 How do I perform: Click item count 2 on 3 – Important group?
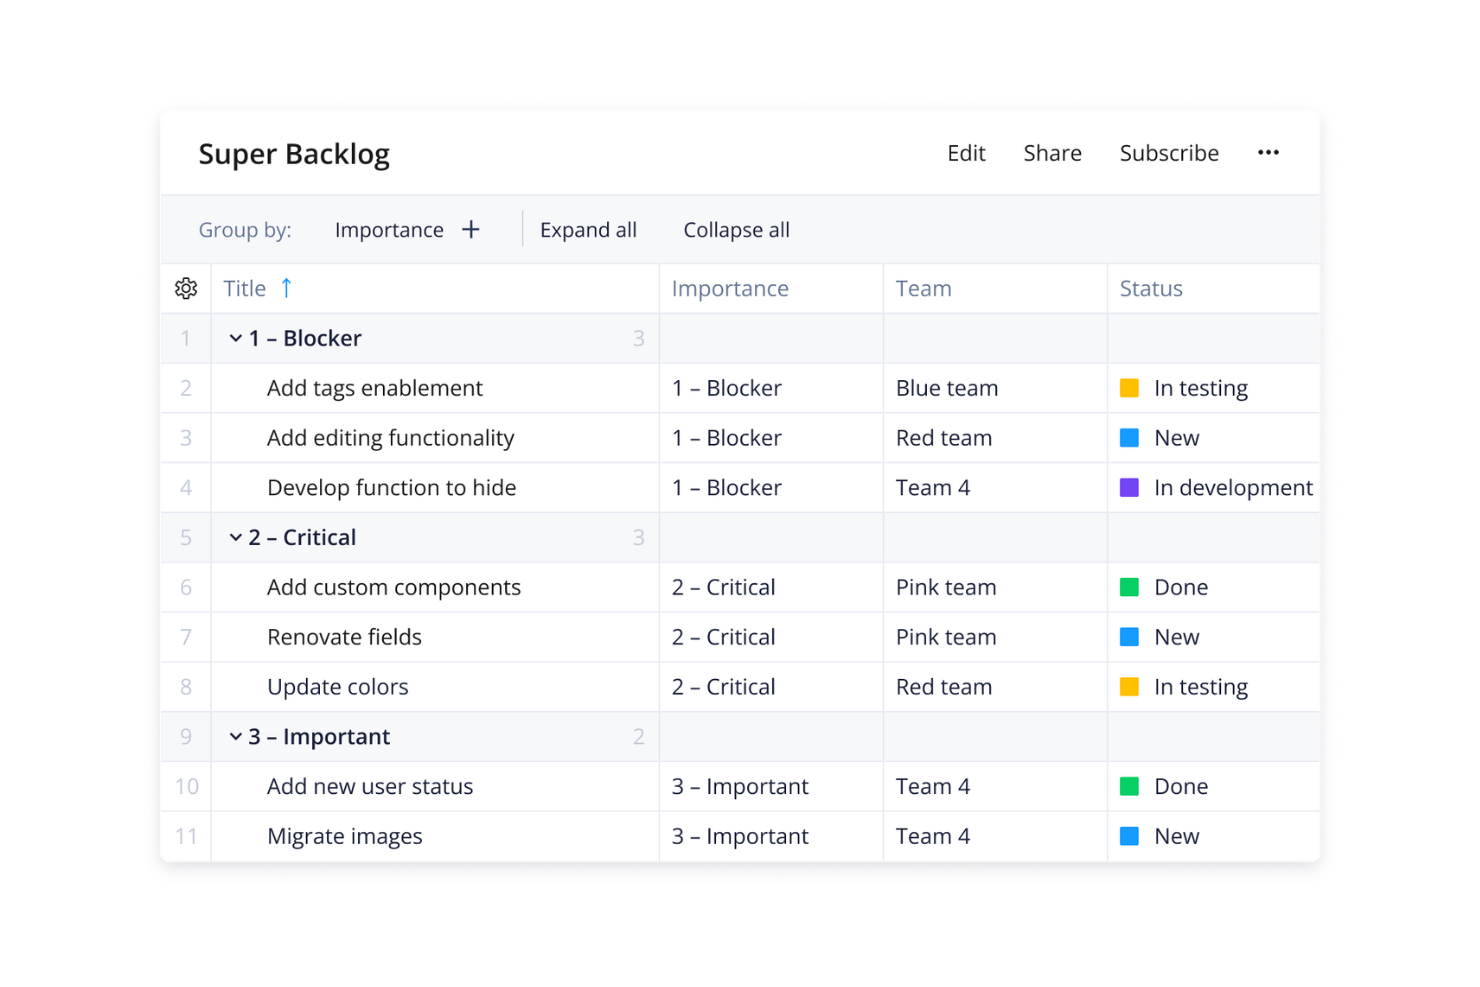638,737
